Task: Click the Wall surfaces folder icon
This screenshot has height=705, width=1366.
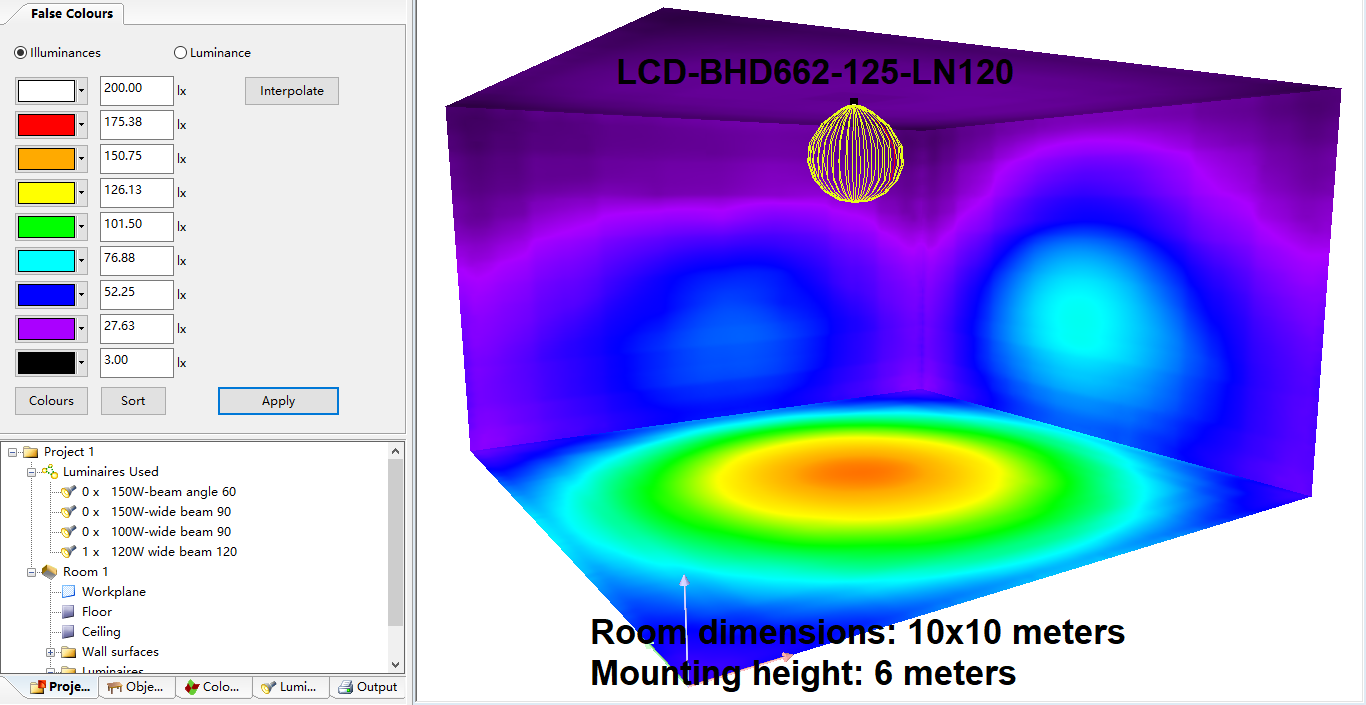Action: click(x=68, y=652)
